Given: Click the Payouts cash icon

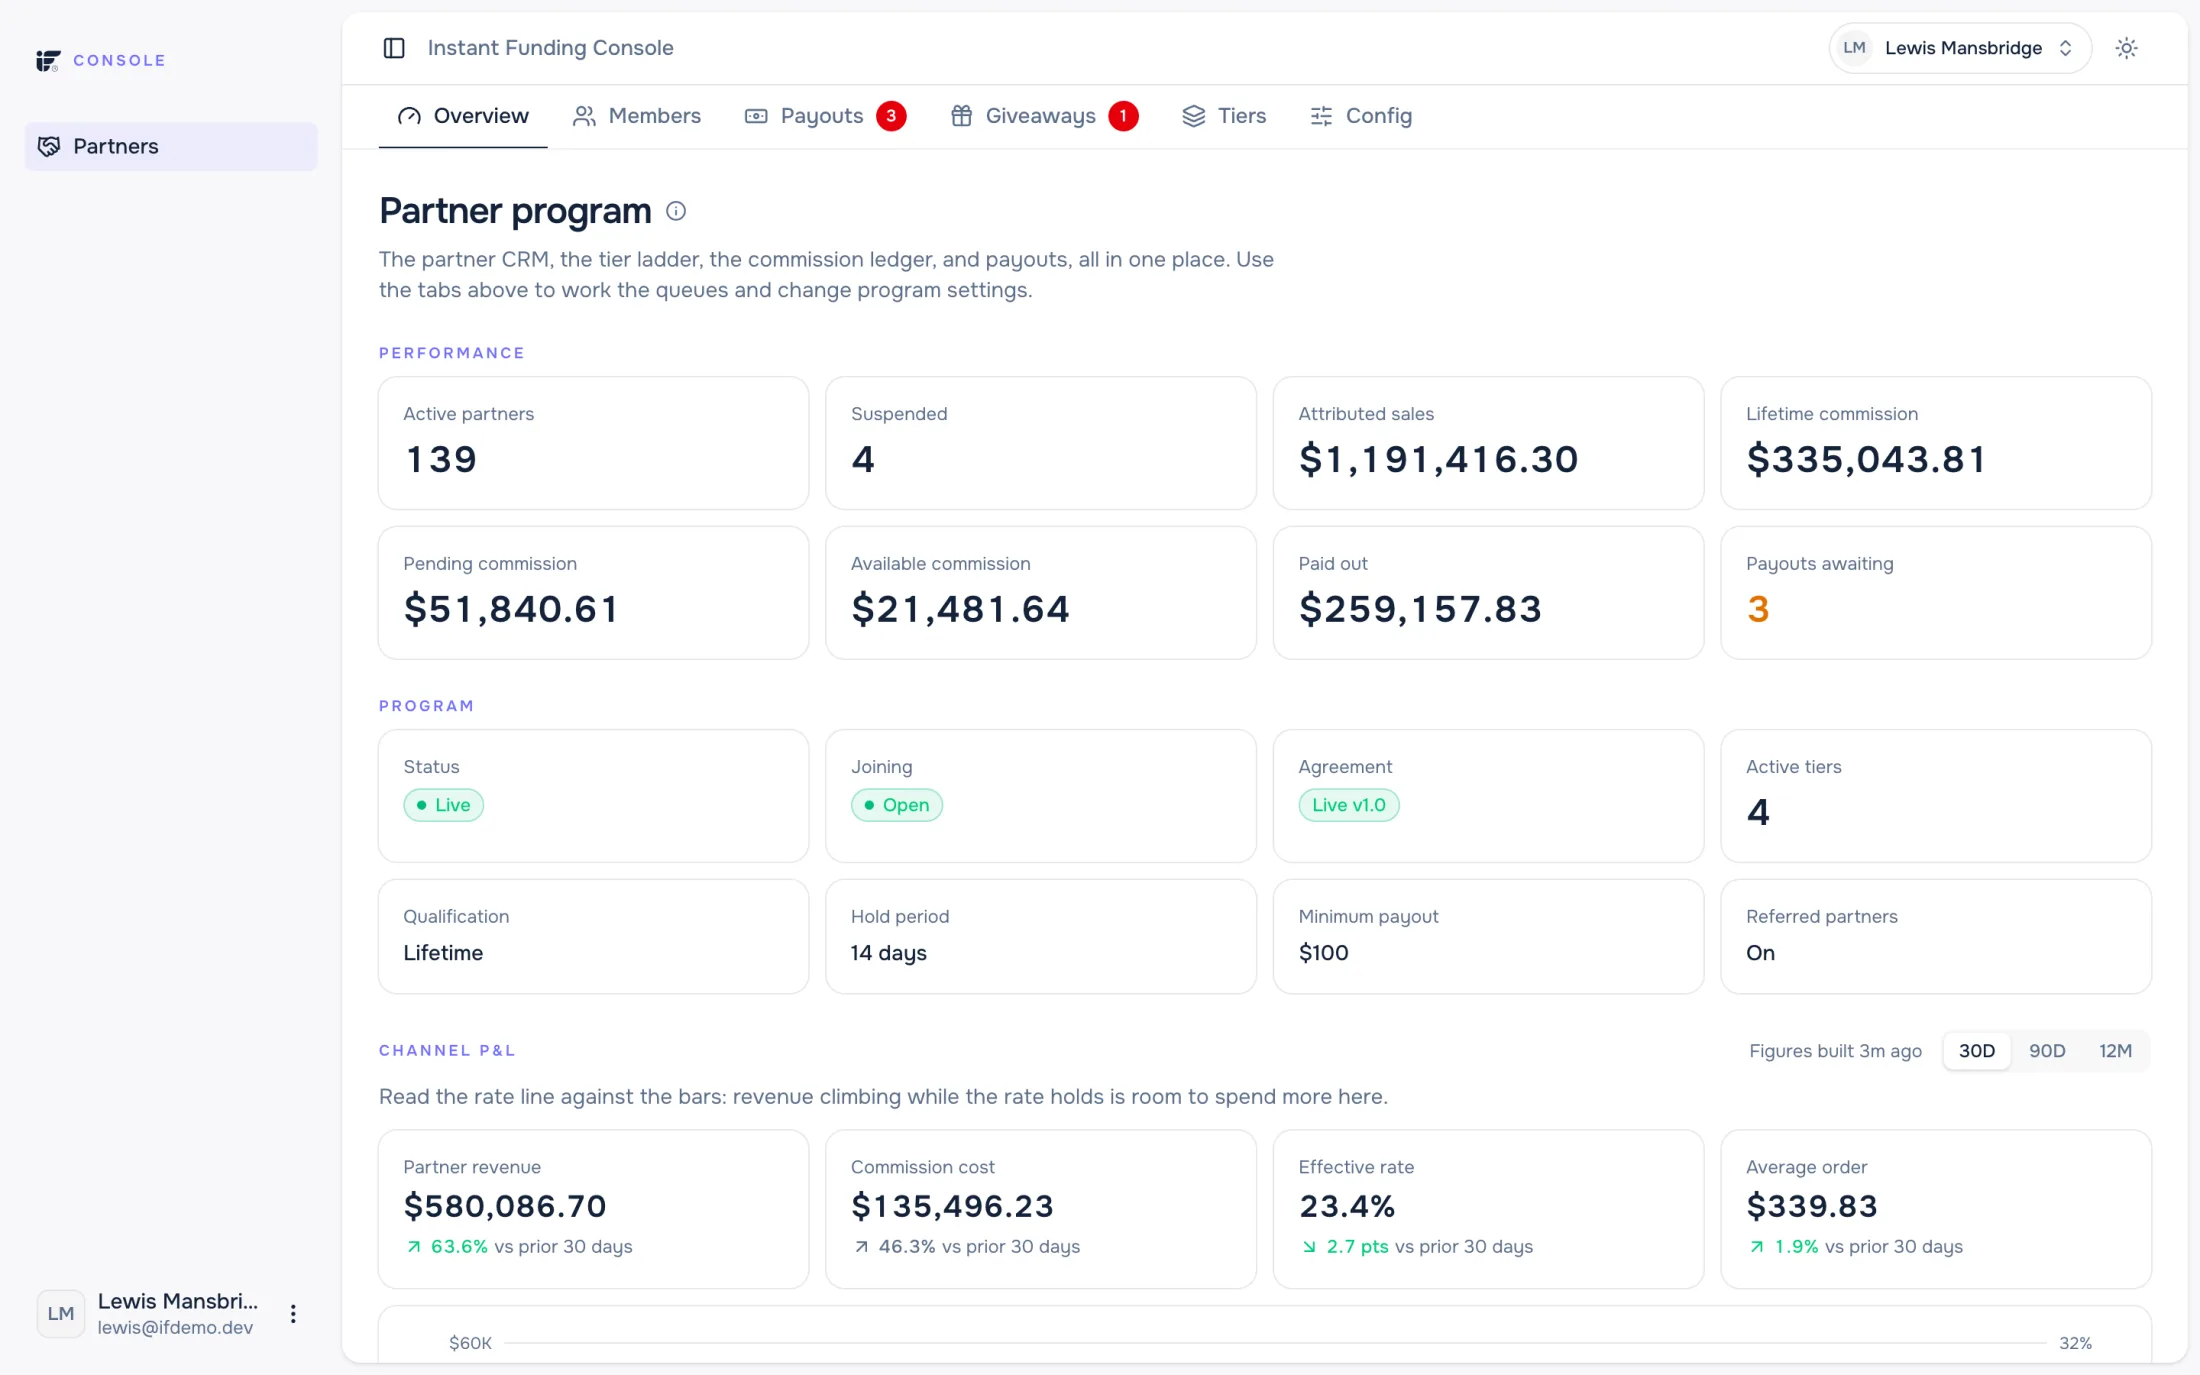Looking at the screenshot, I should 756,116.
